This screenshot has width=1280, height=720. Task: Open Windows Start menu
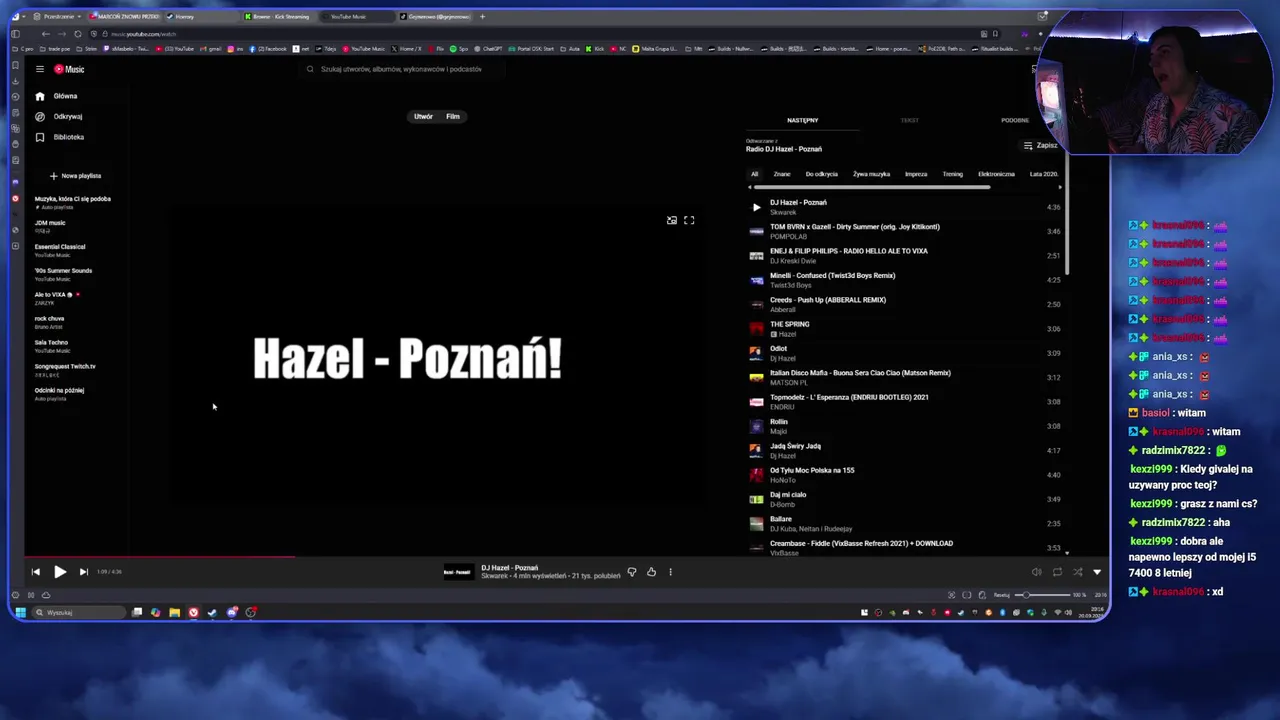coord(20,612)
